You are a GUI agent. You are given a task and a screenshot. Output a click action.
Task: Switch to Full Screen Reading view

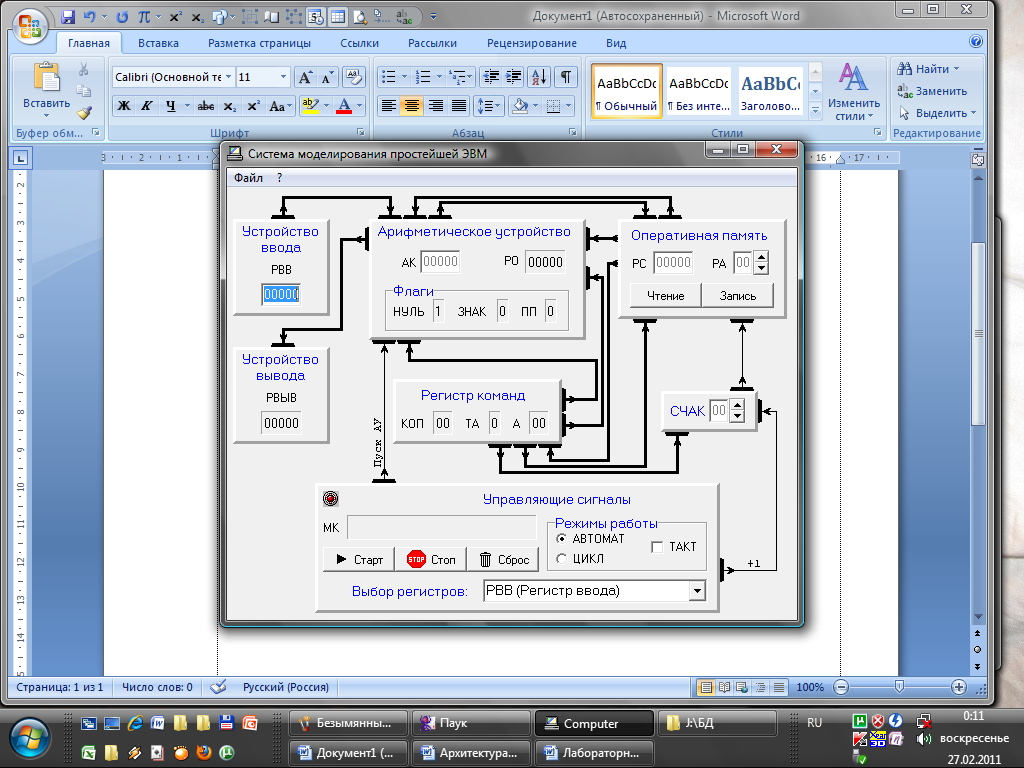(x=724, y=687)
